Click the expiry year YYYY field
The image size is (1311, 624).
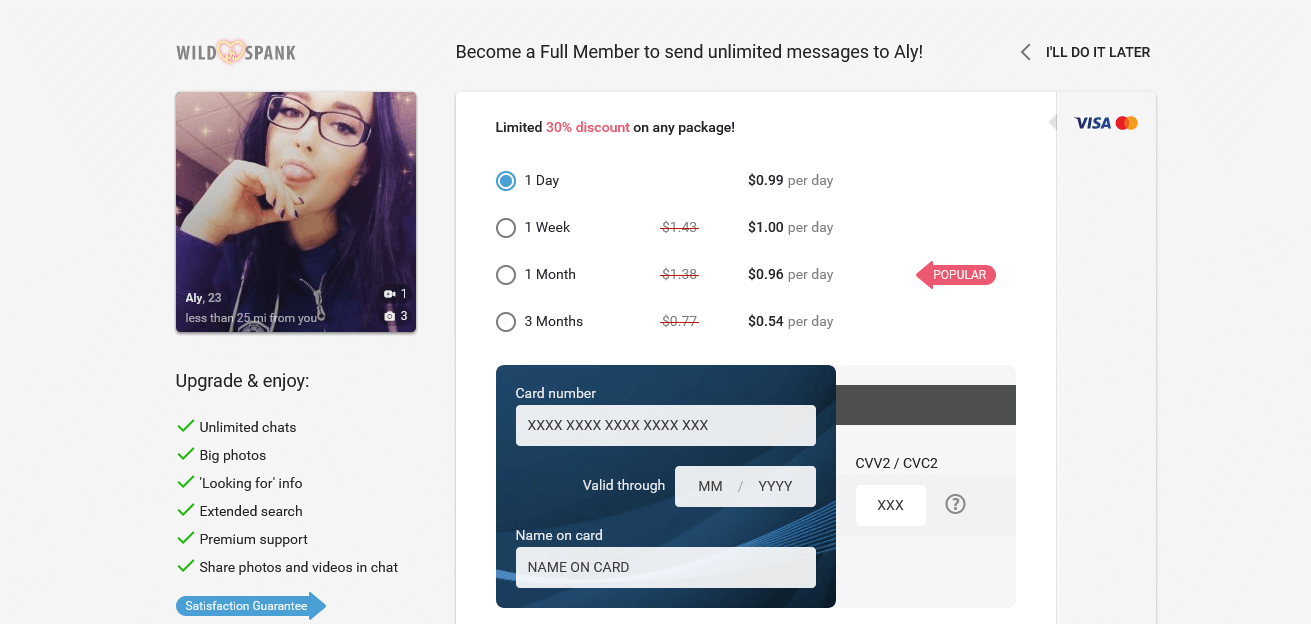click(776, 486)
